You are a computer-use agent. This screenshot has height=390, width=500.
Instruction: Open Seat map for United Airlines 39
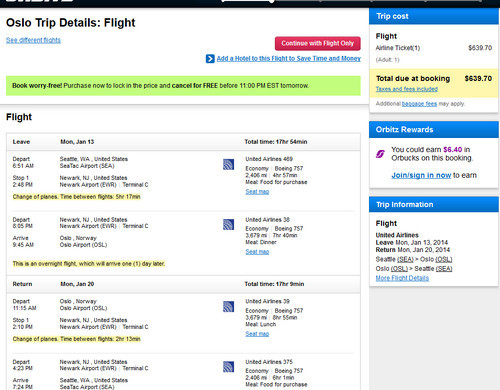257,334
